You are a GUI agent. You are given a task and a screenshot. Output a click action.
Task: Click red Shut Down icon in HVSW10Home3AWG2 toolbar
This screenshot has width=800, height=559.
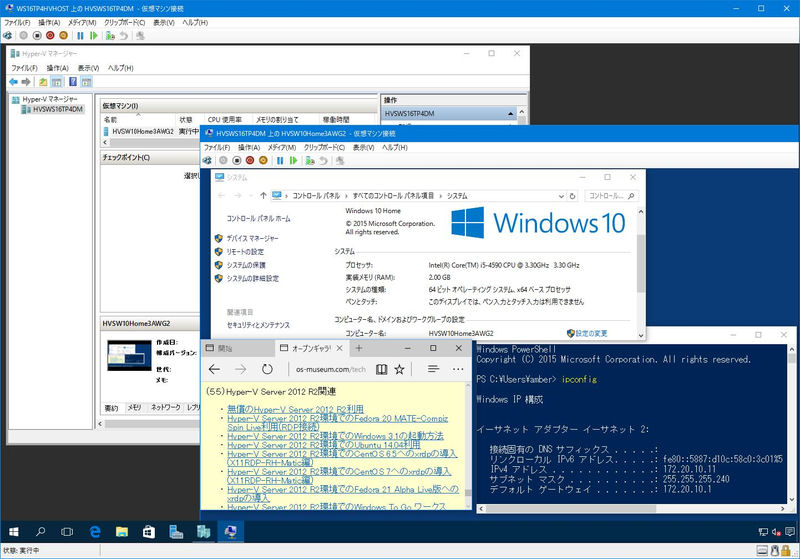tap(250, 161)
